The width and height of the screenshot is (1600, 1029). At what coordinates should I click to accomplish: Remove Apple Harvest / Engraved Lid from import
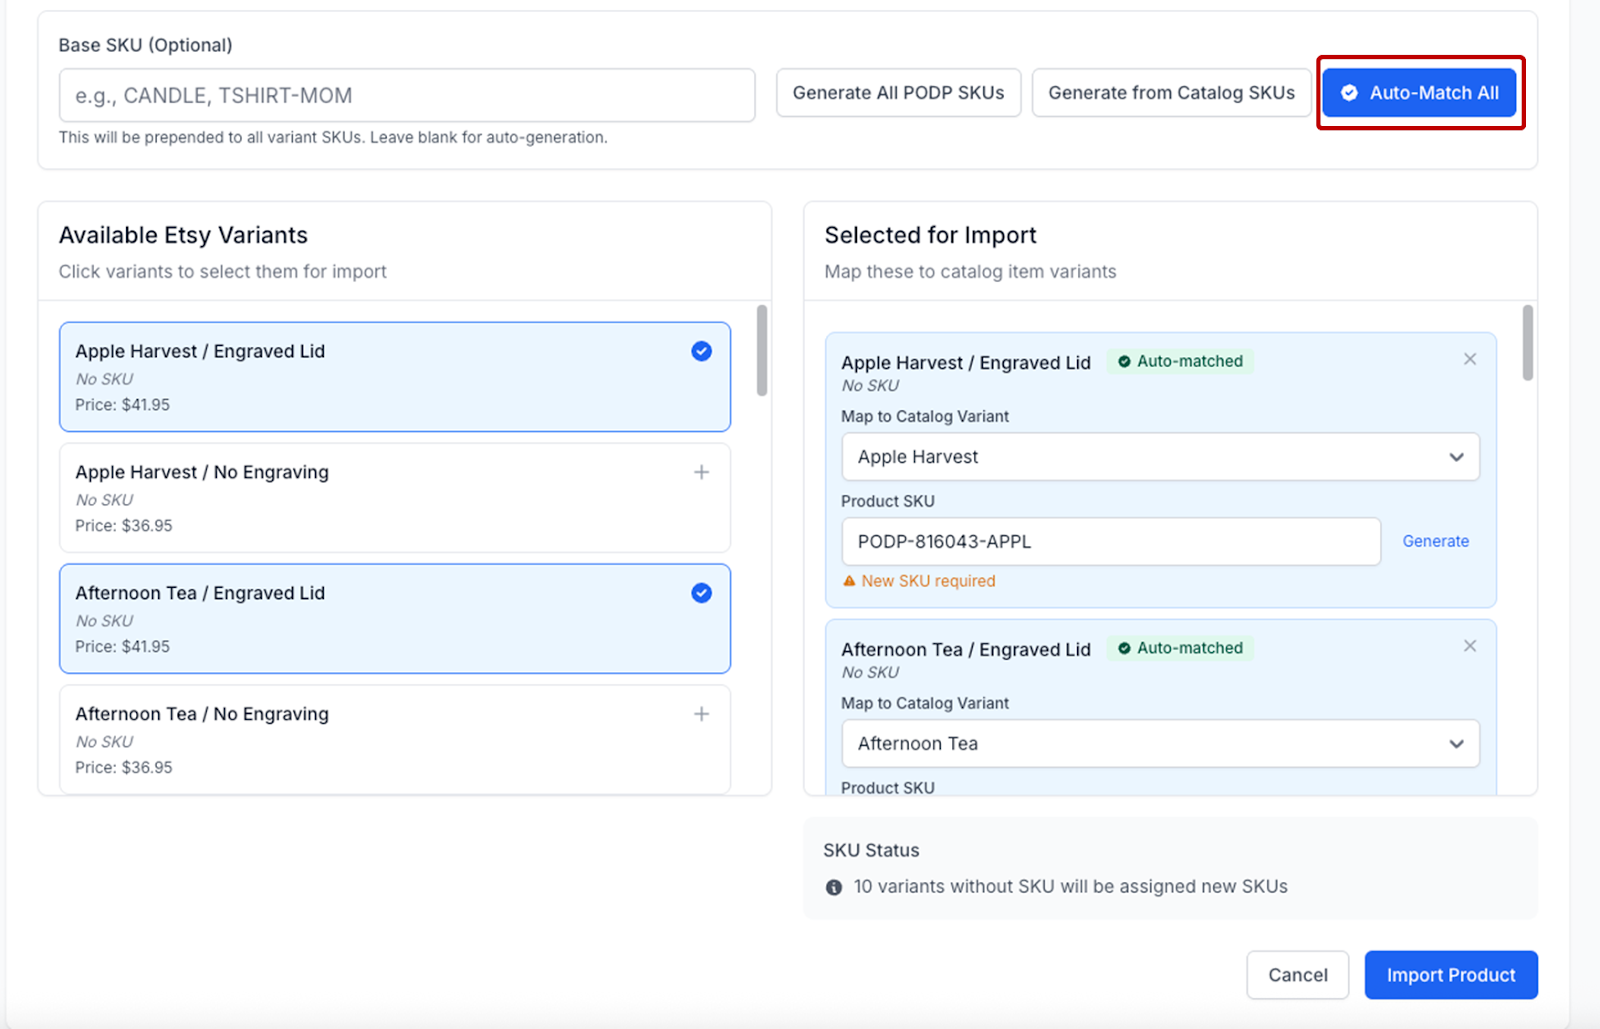click(x=1469, y=359)
